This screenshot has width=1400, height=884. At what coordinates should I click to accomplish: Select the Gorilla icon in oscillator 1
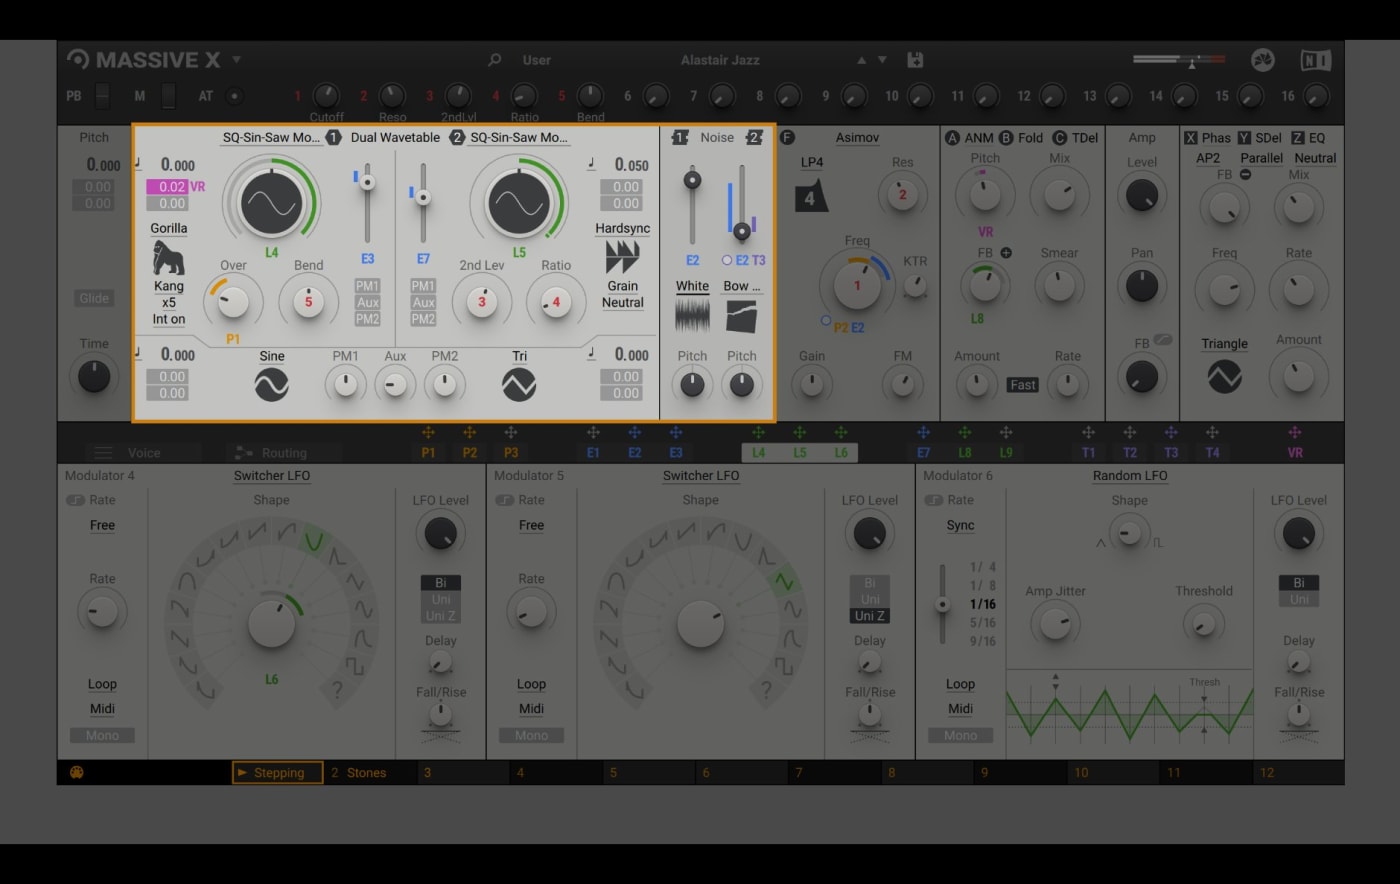click(x=168, y=257)
